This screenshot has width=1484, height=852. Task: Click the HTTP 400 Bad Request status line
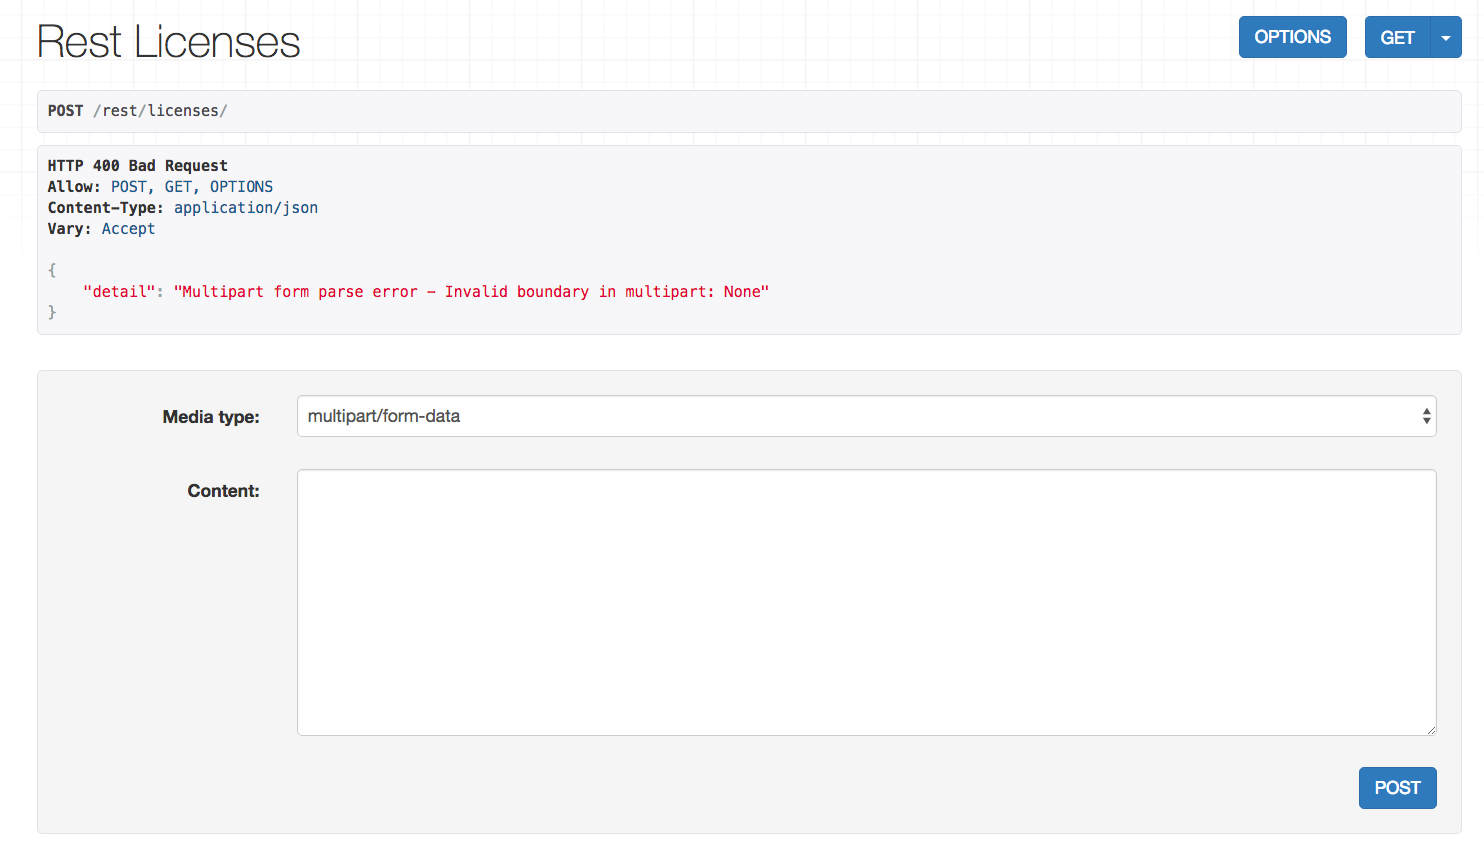pyautogui.click(x=138, y=166)
